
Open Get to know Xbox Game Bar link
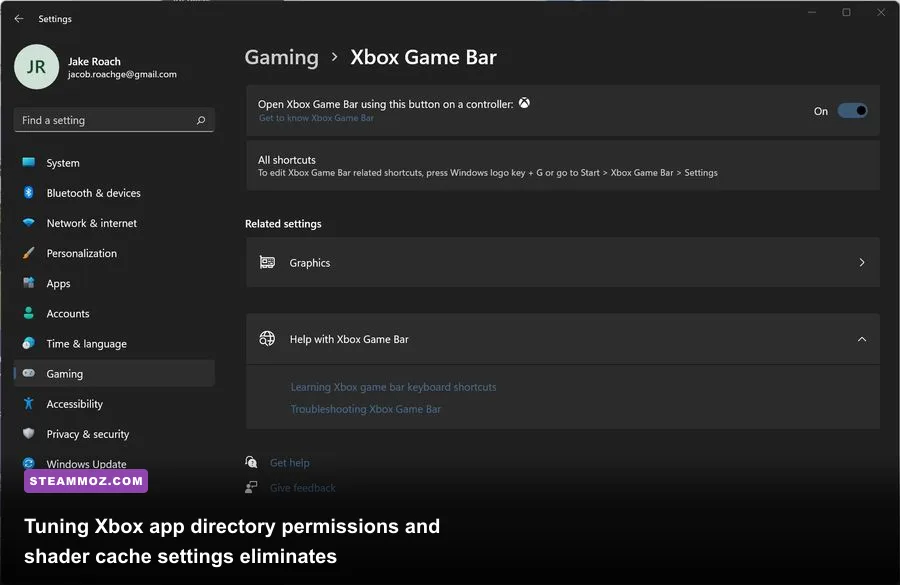coord(316,118)
